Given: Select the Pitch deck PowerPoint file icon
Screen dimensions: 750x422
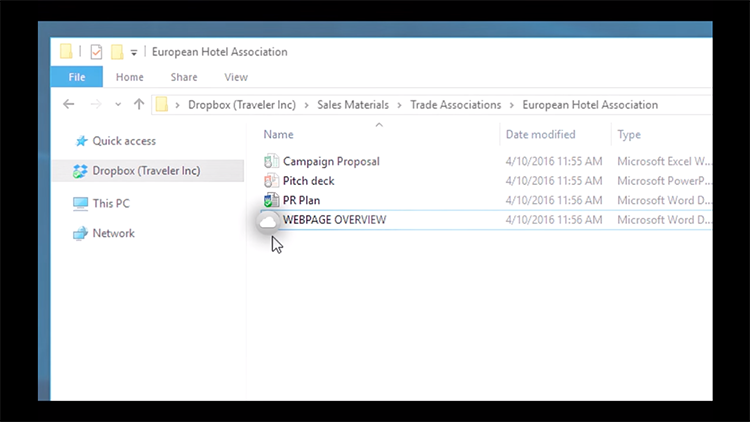Looking at the screenshot, I should point(271,181).
